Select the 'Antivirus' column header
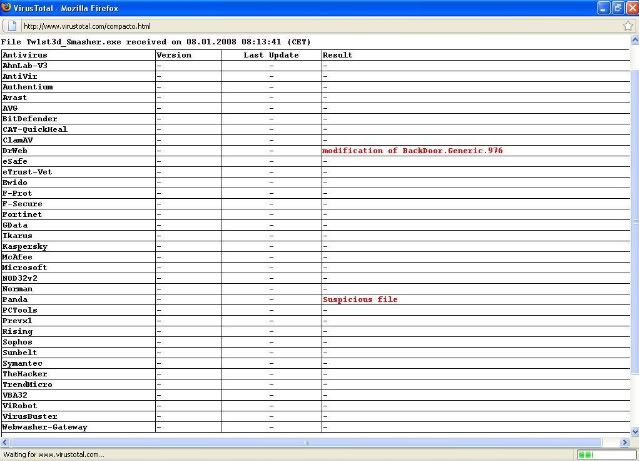This screenshot has width=639, height=461. (x=25, y=55)
